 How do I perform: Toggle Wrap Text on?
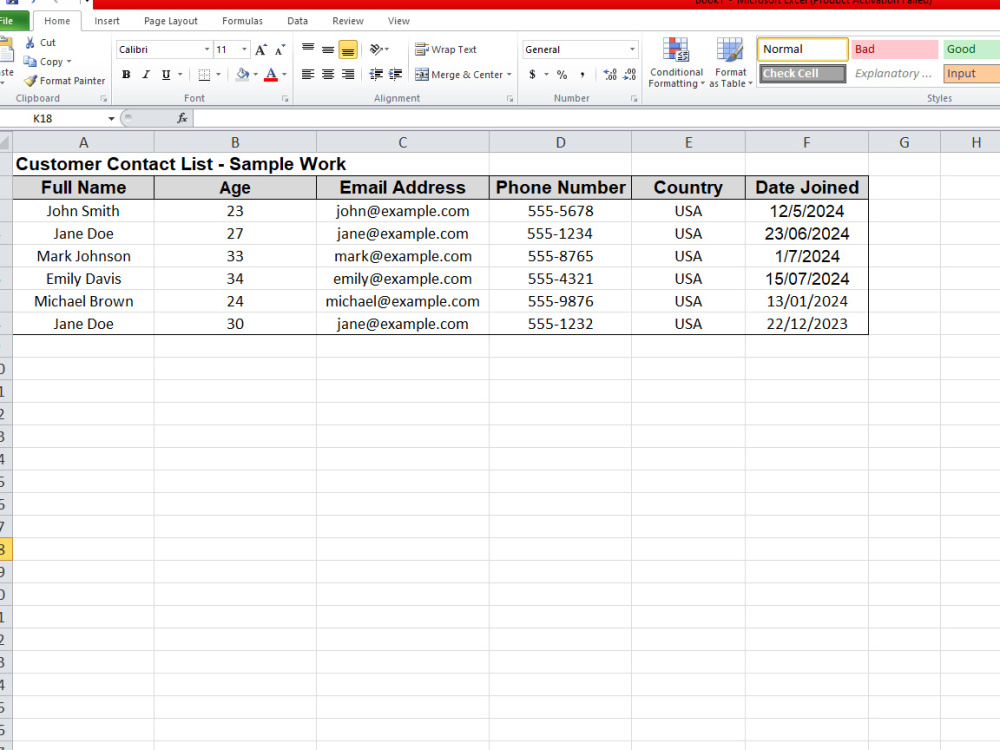pos(446,49)
